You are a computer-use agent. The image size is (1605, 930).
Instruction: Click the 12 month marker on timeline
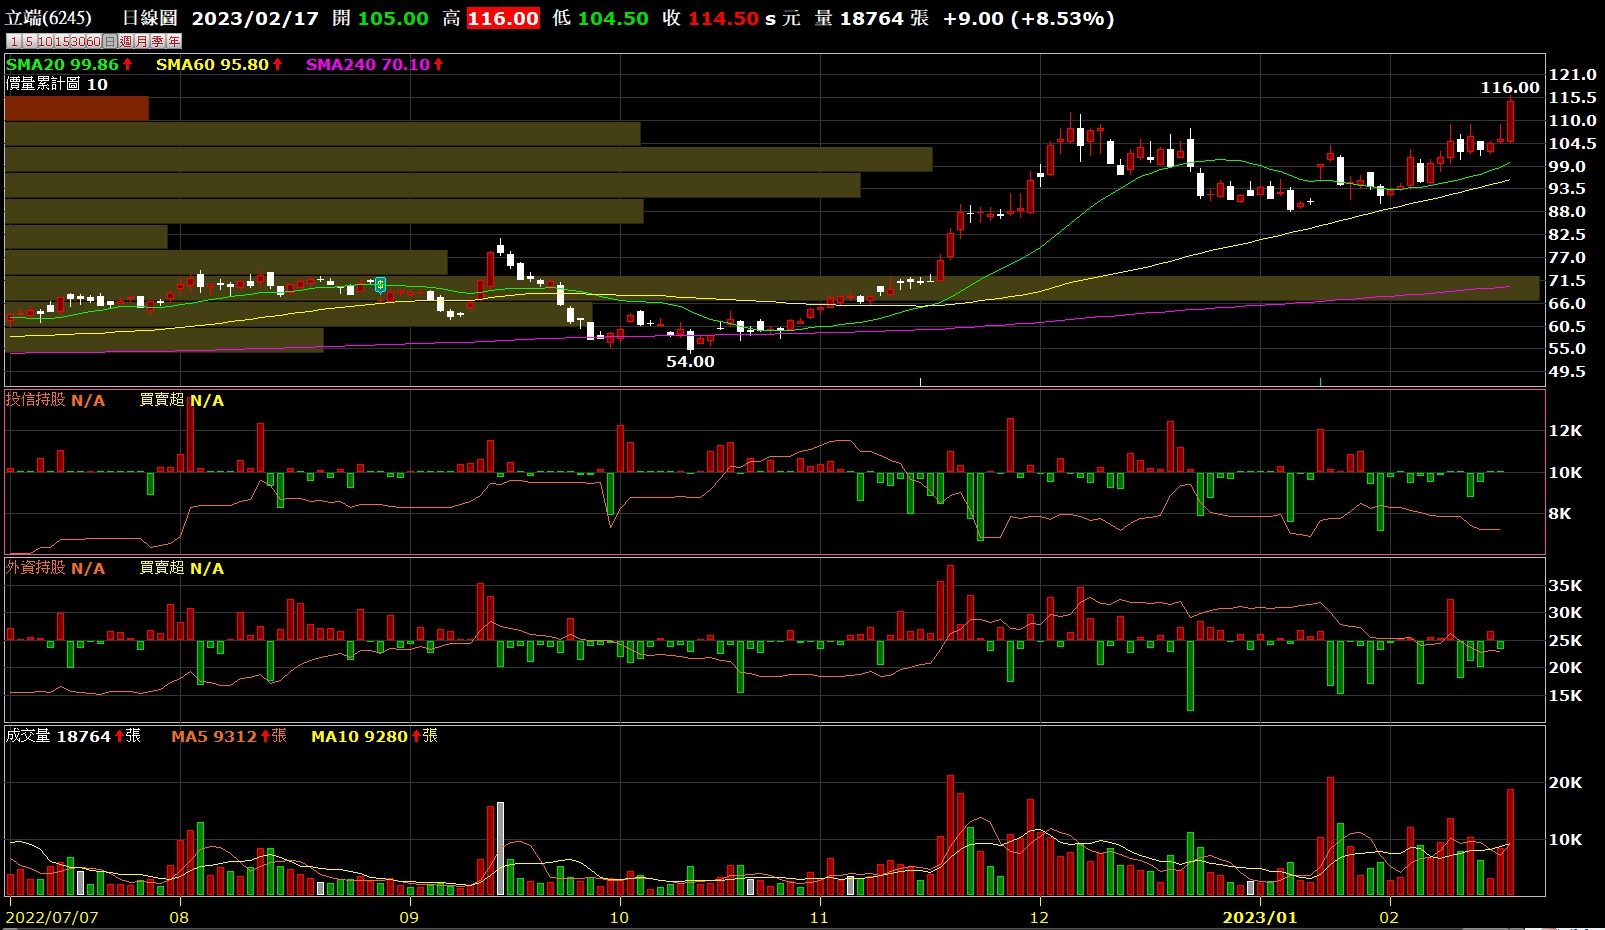1039,917
